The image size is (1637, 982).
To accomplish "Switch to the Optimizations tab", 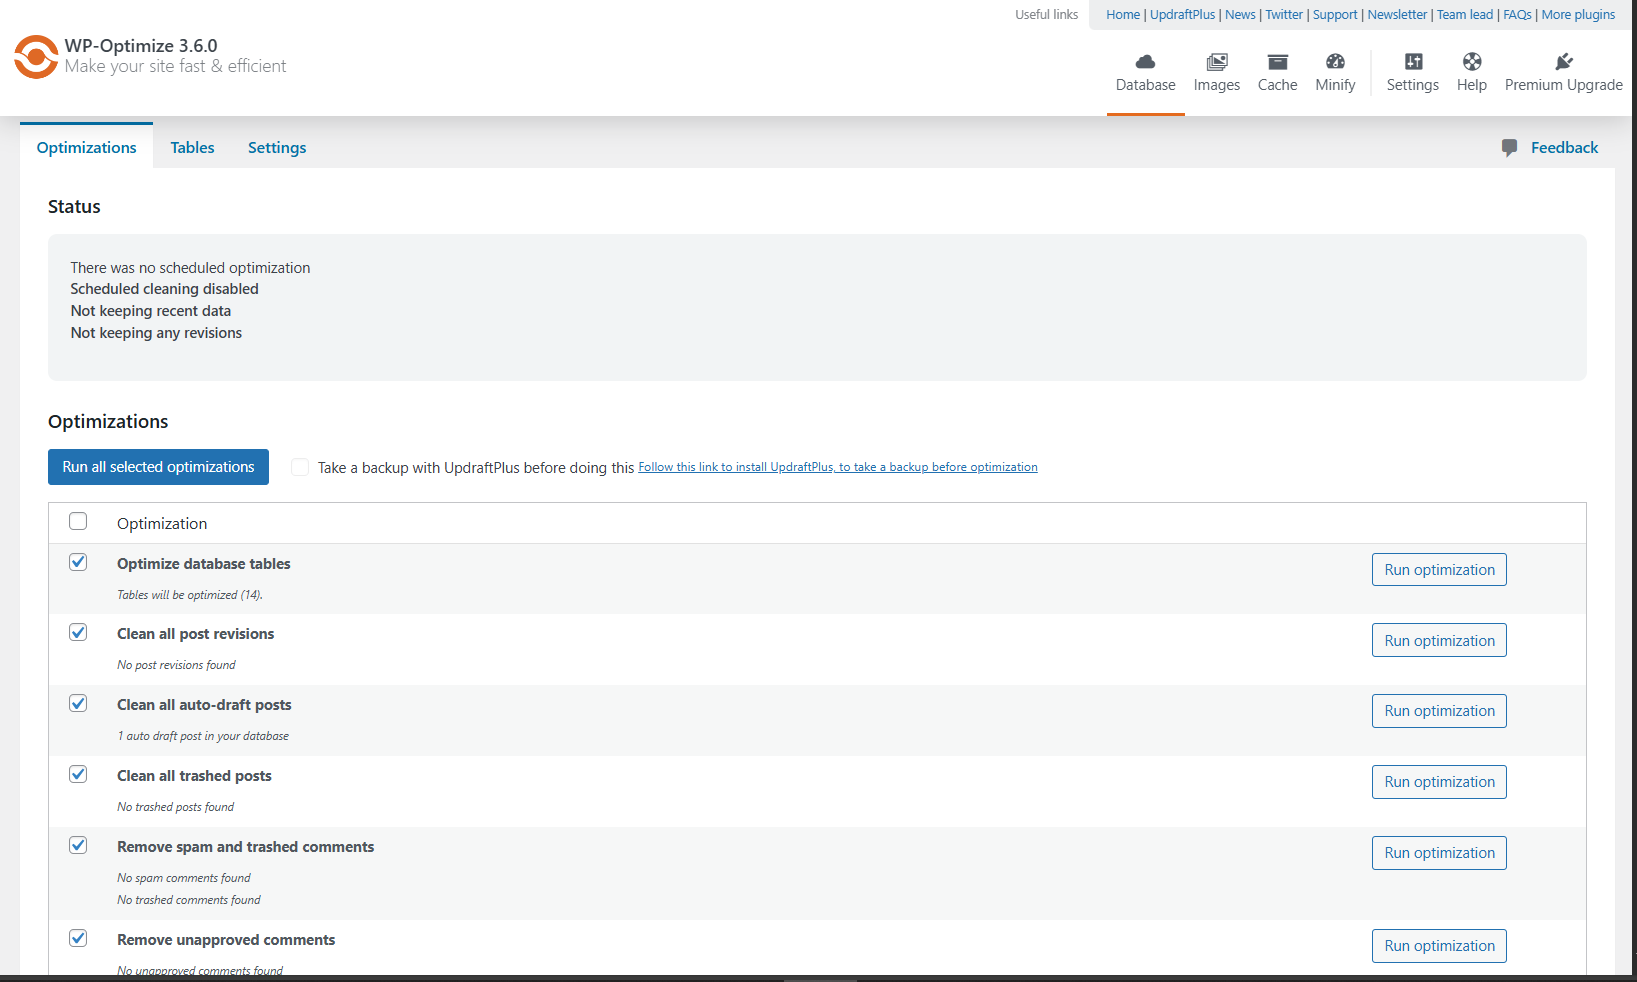I will [x=86, y=147].
